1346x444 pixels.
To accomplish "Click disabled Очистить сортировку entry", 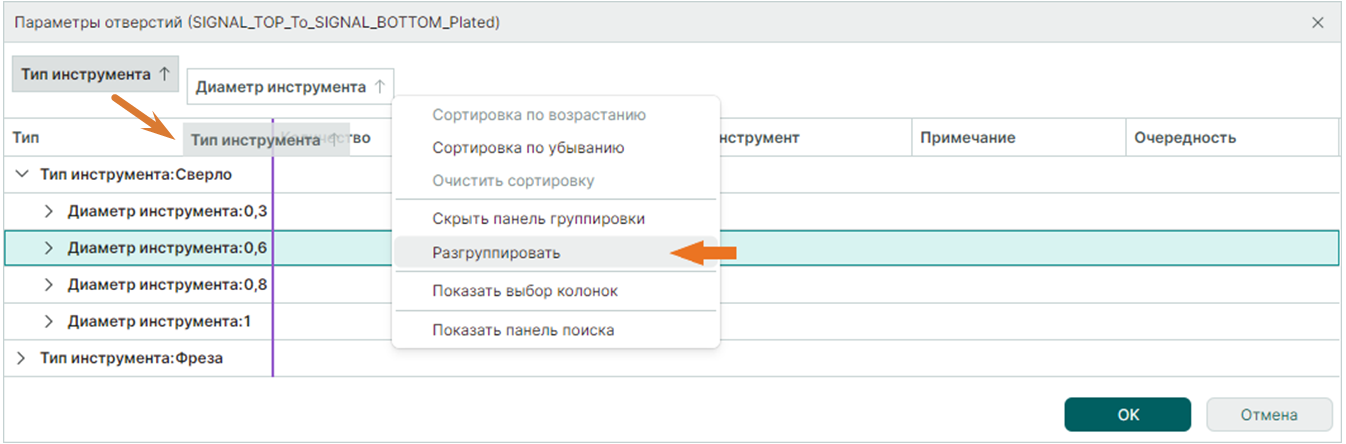I will click(x=555, y=181).
